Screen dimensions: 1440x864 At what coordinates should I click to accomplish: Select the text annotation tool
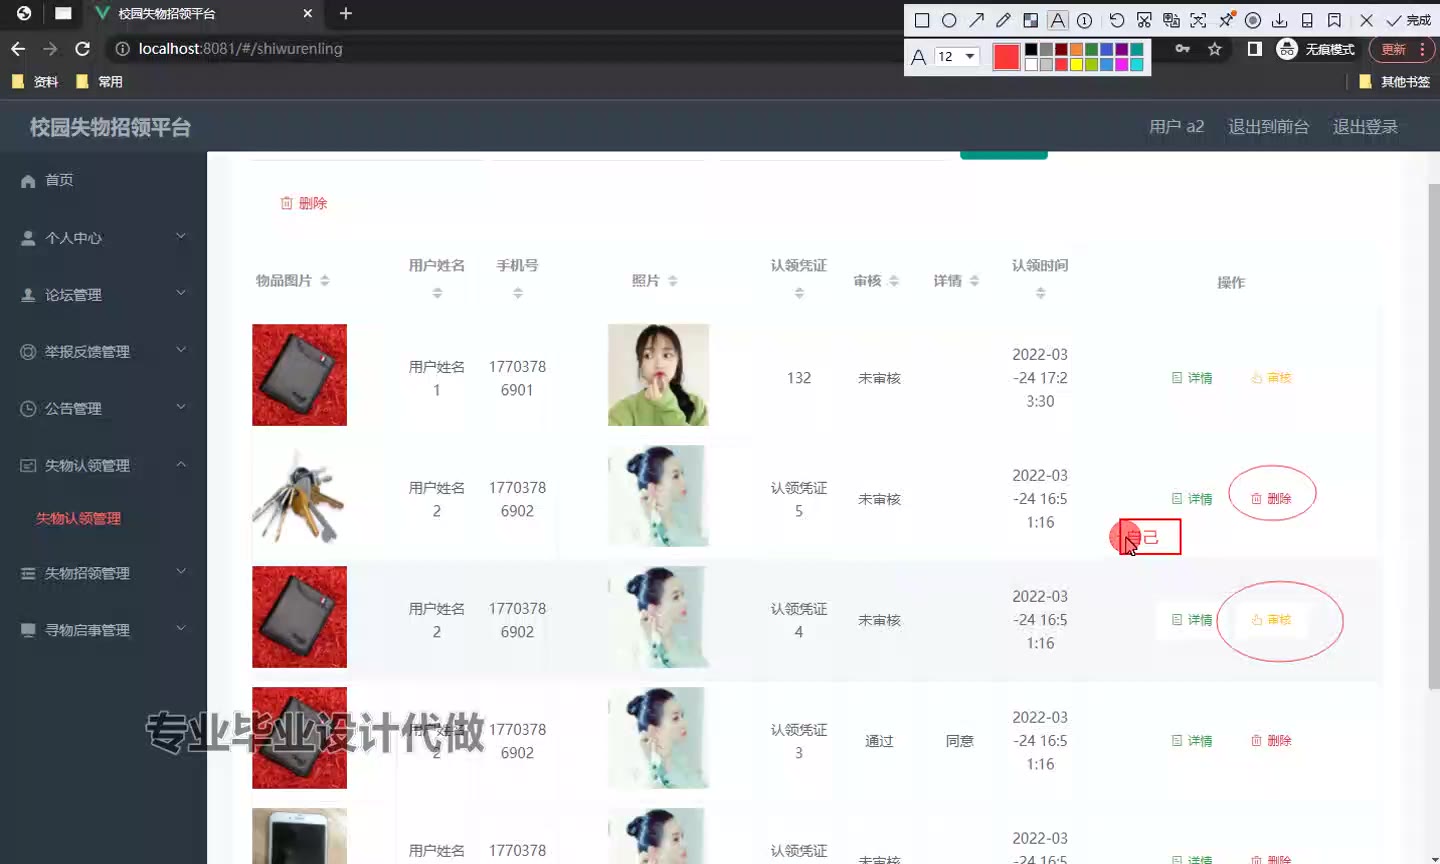pyautogui.click(x=1057, y=20)
